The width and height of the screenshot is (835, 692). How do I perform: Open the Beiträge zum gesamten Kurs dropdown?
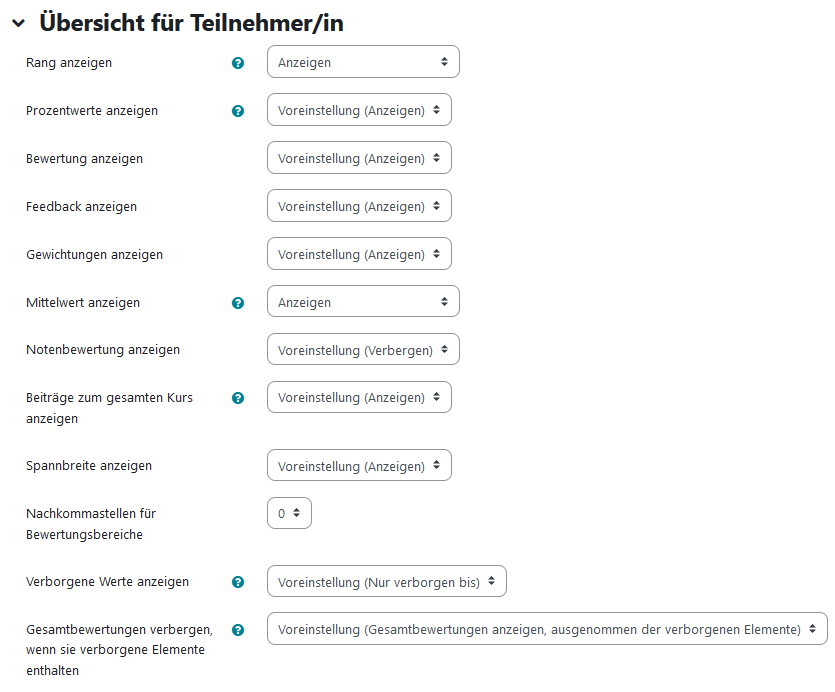pos(359,397)
